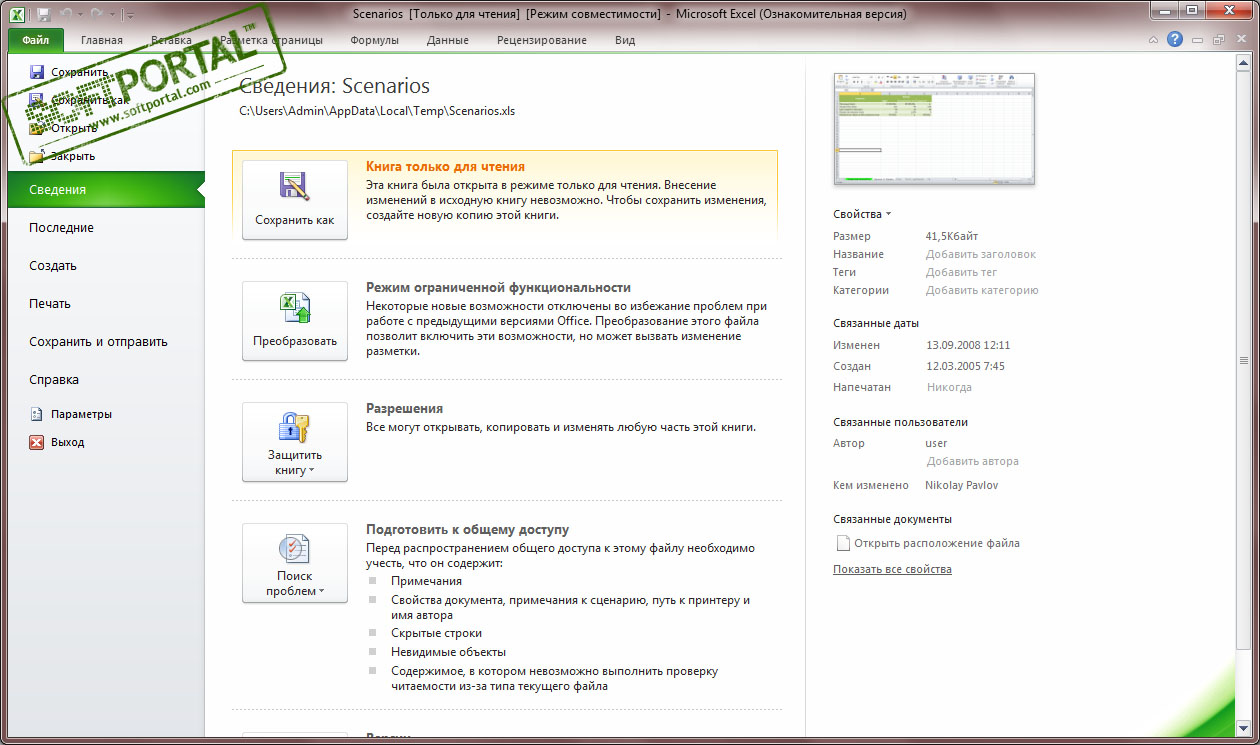This screenshot has width=1260, height=745.
Task: Click the author name 'user'
Action: point(936,443)
